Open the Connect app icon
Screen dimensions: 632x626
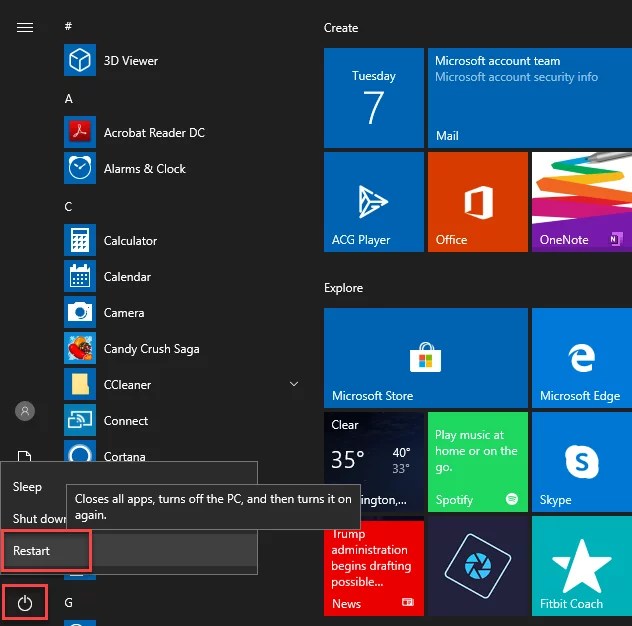[x=80, y=420]
